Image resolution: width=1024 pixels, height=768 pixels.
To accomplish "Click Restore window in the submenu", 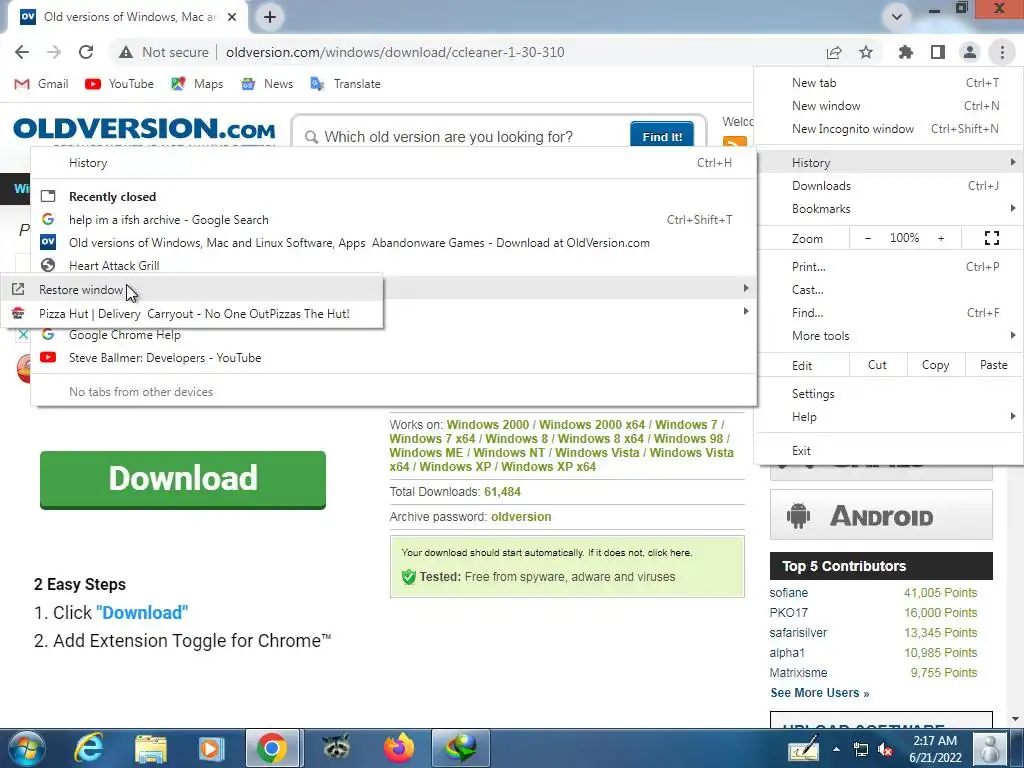I will coord(192,289).
